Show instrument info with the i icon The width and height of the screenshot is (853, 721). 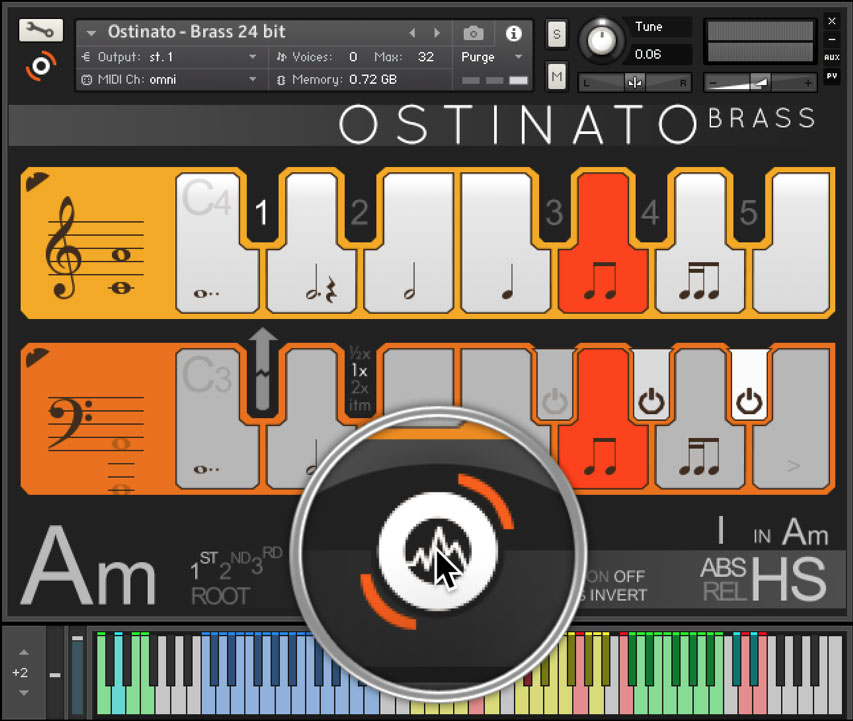513,33
